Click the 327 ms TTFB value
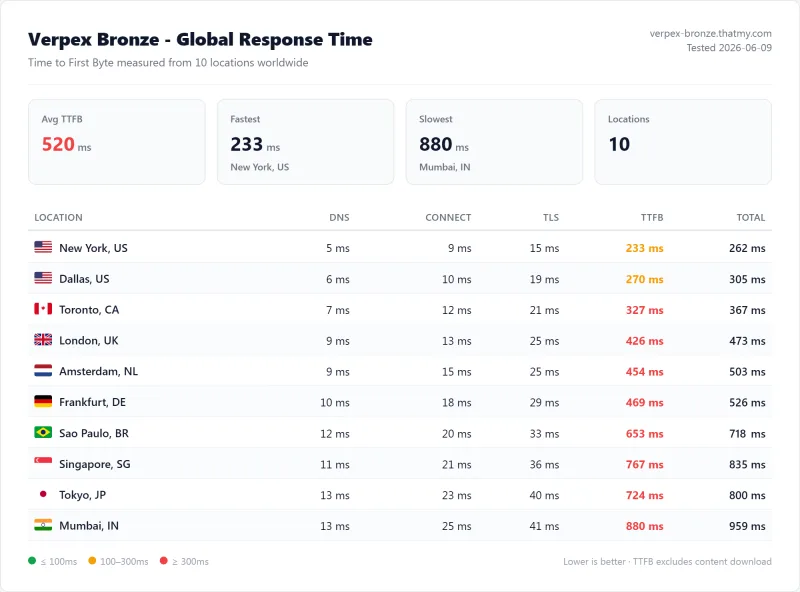800x592 pixels. tap(644, 310)
